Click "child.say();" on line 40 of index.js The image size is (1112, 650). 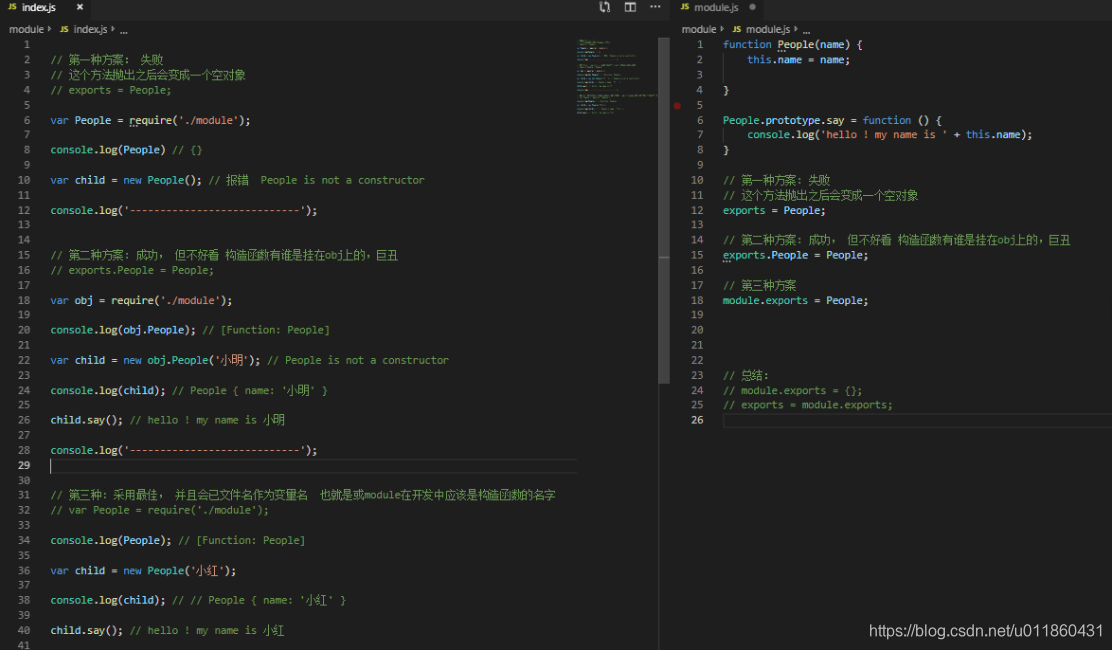87,630
